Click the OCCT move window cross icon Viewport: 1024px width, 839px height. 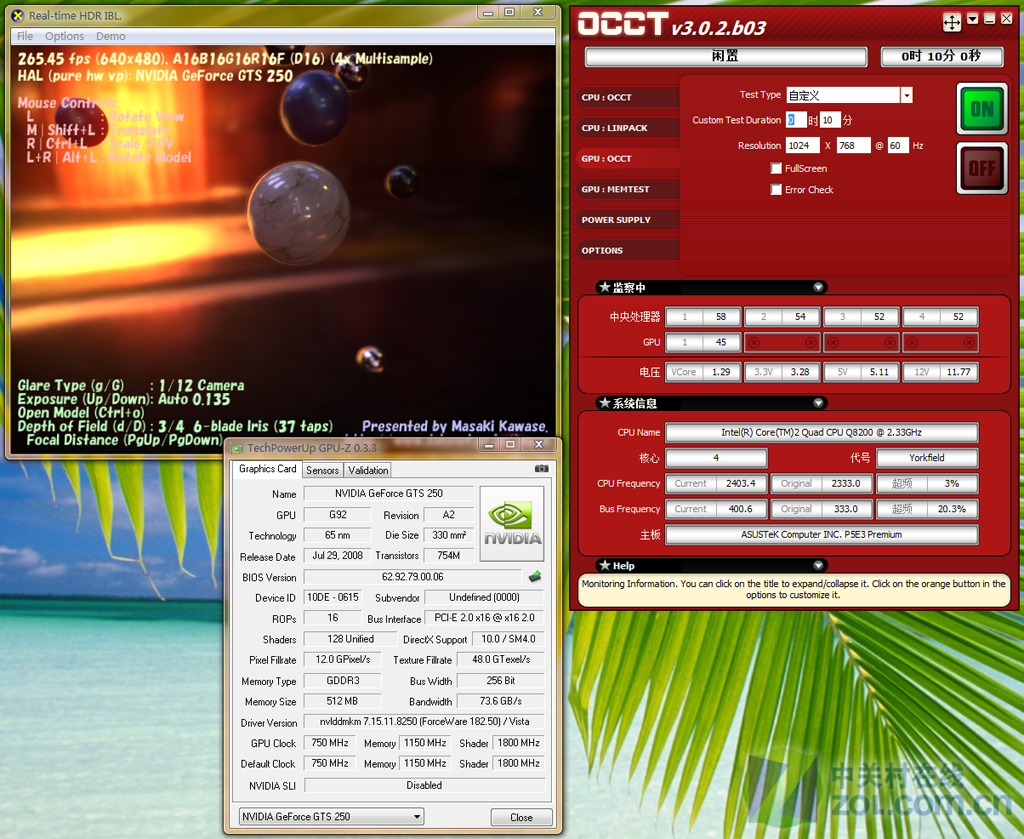tap(952, 22)
